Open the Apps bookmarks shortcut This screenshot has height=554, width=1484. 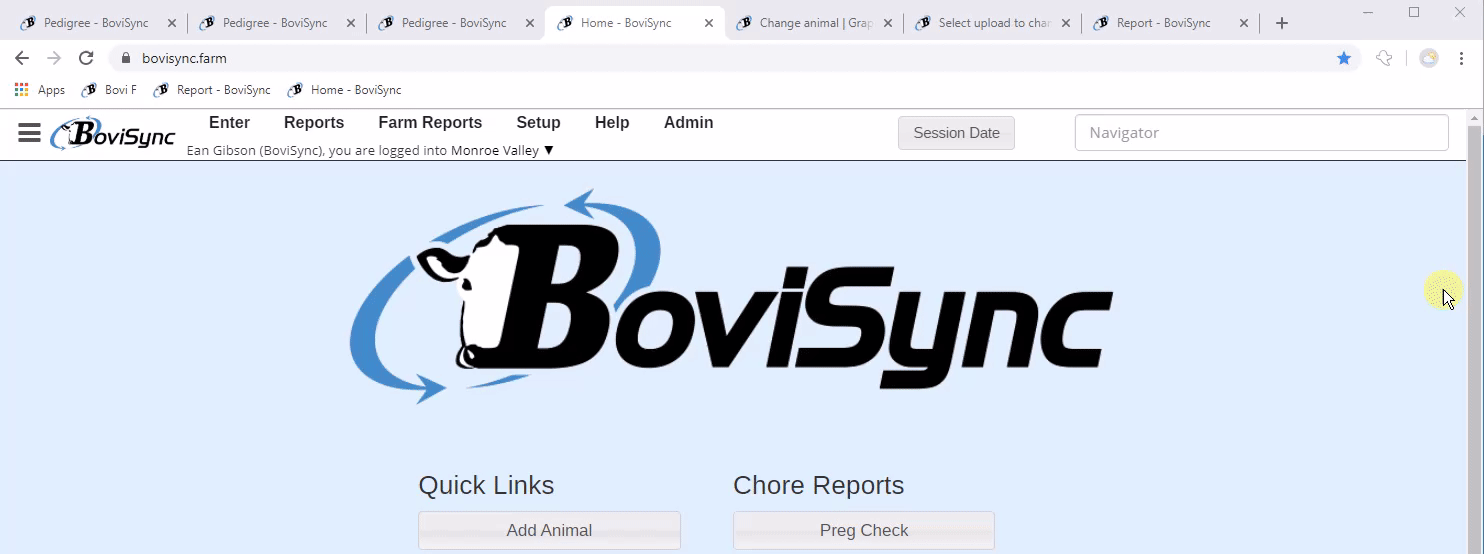click(x=40, y=90)
